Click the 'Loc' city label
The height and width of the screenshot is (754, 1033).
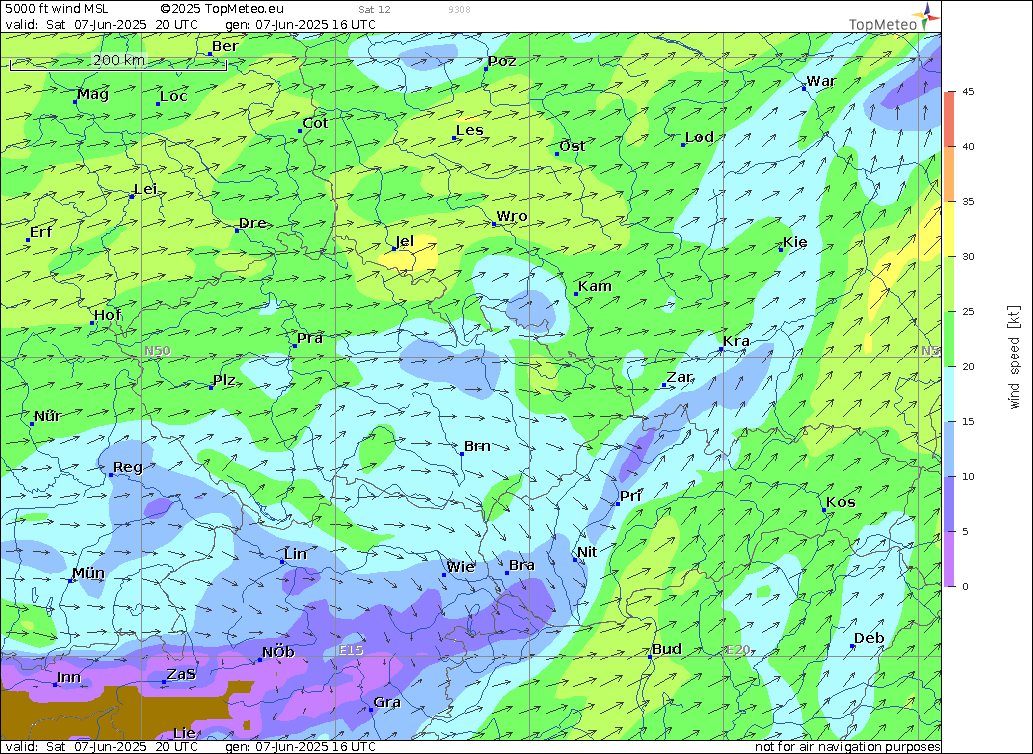pos(174,96)
